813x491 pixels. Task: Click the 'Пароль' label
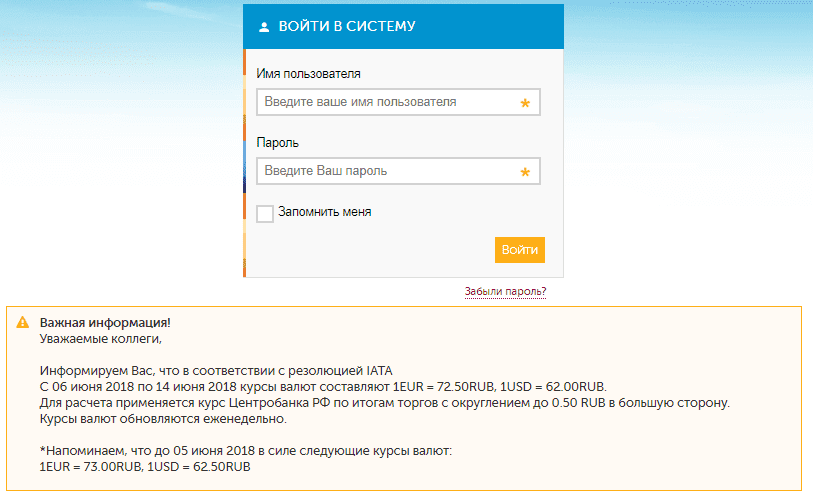coord(277,143)
